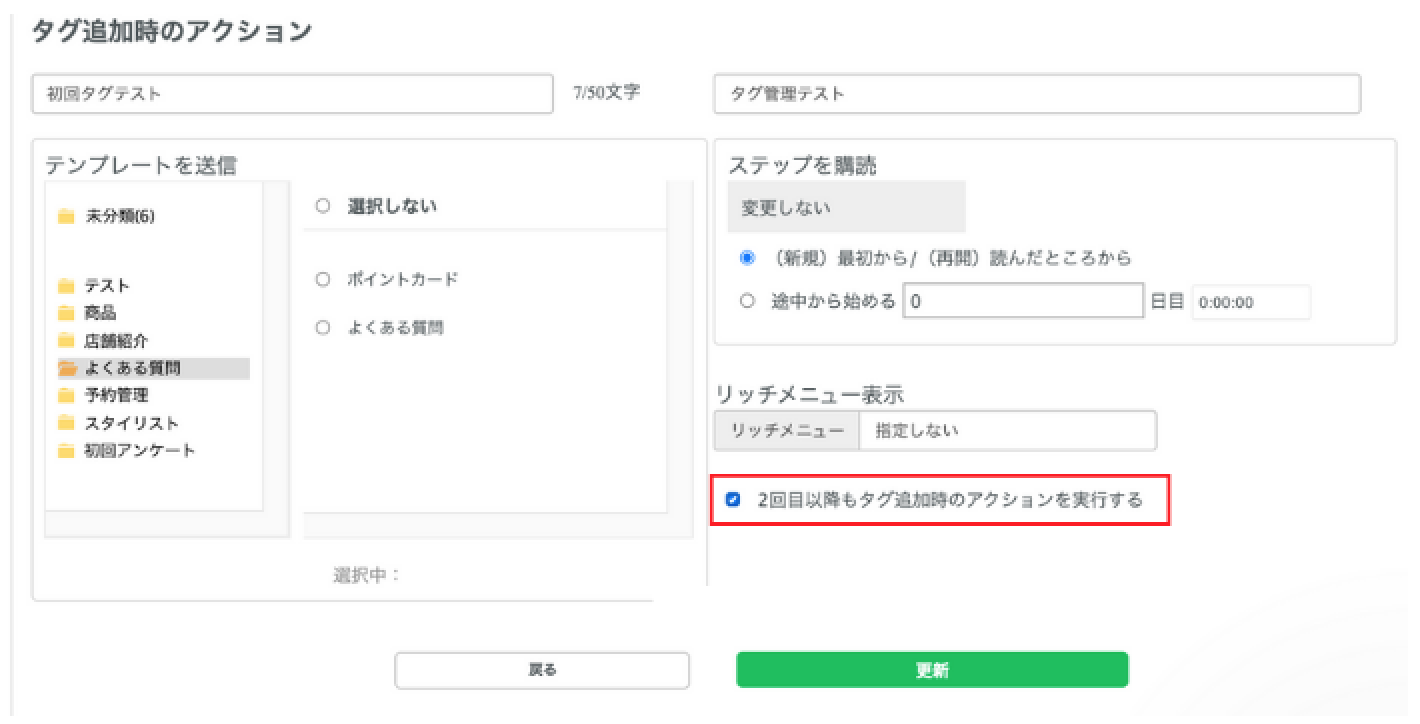The image size is (1420, 724).
Task: Click the 選択中： label
Action: click(x=366, y=576)
